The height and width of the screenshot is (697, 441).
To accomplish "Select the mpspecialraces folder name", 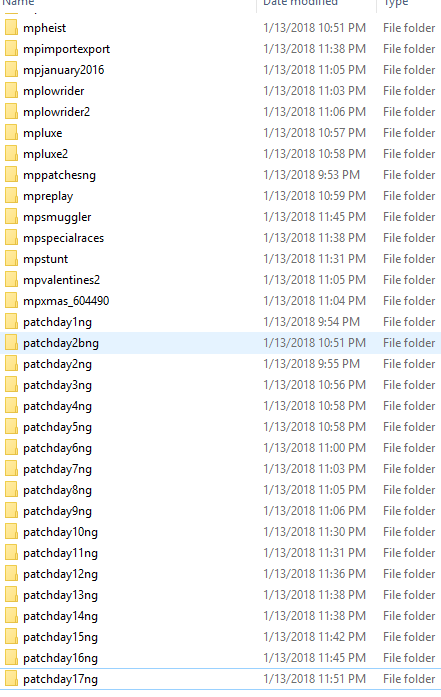I will point(64,238).
